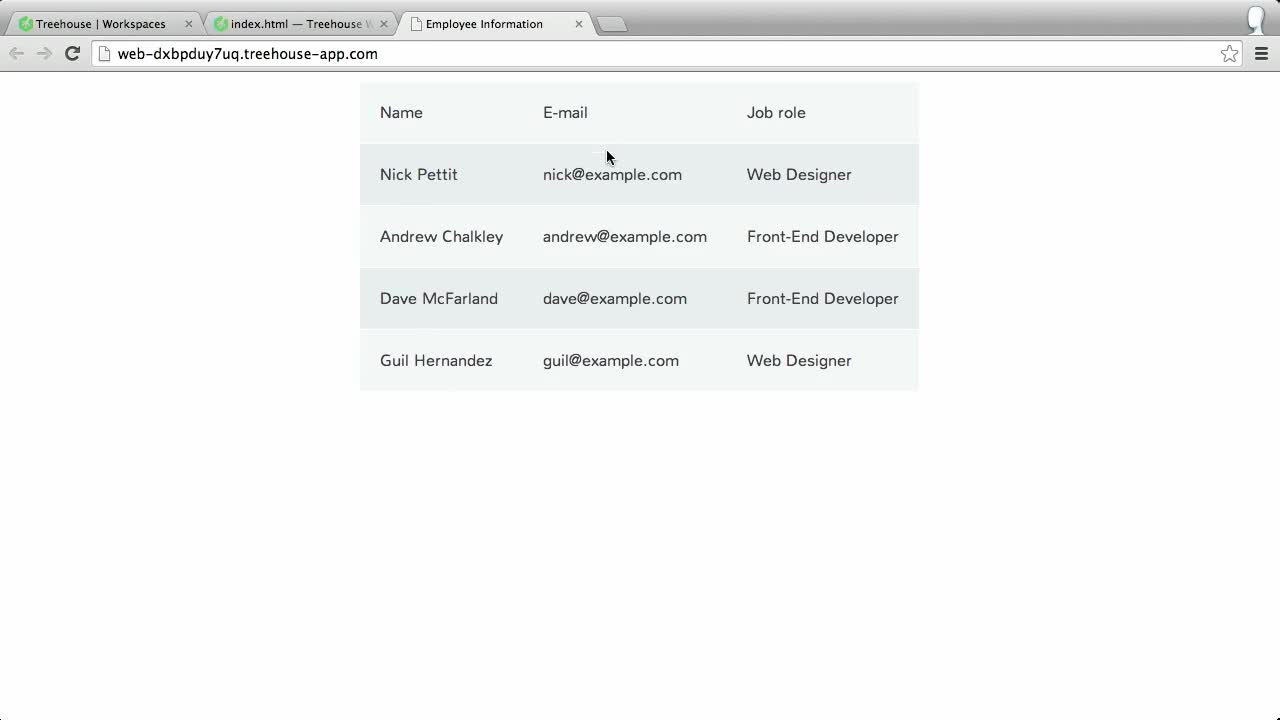Go back with the browser back arrow

[16, 54]
